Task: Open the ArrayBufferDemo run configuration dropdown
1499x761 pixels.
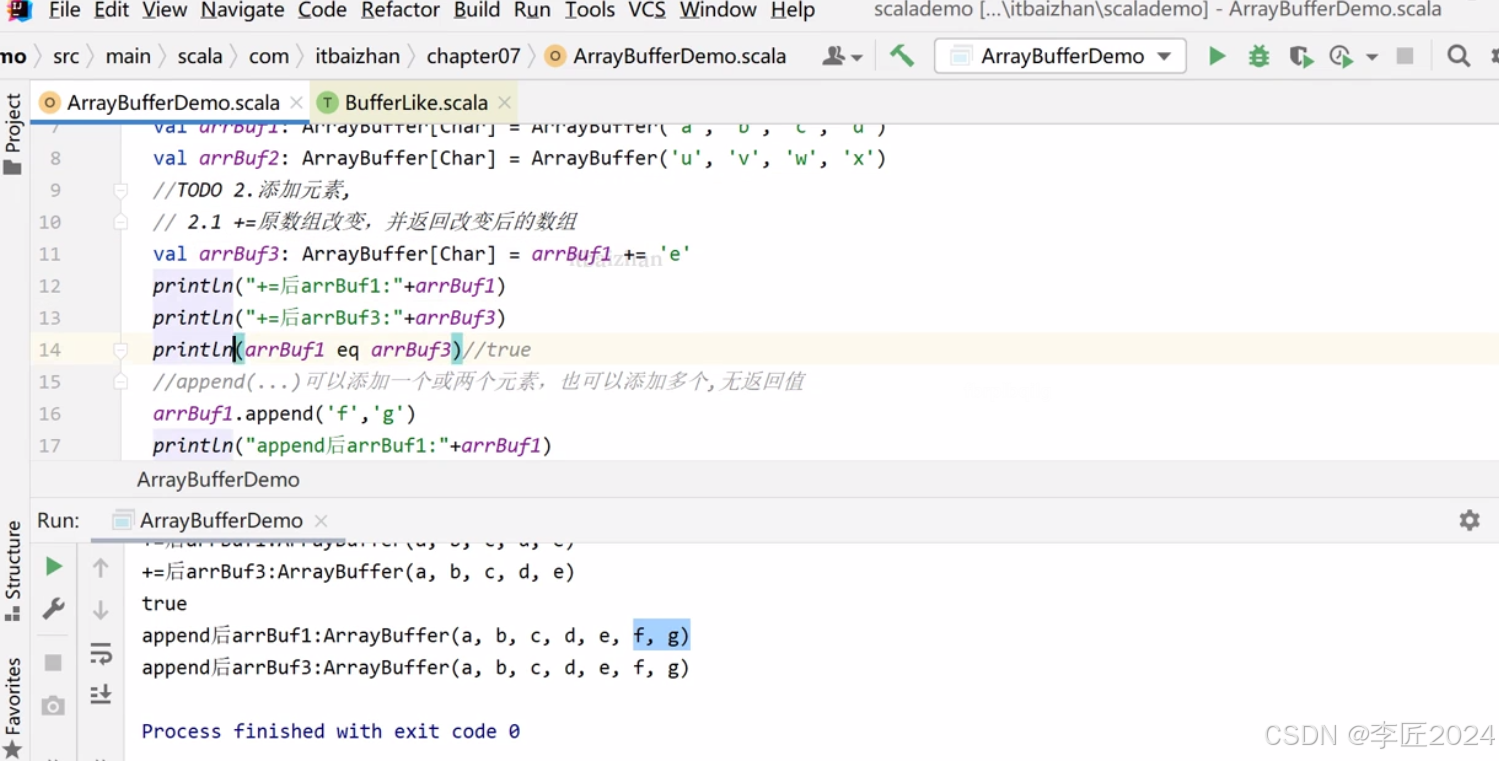Action: pos(1060,56)
